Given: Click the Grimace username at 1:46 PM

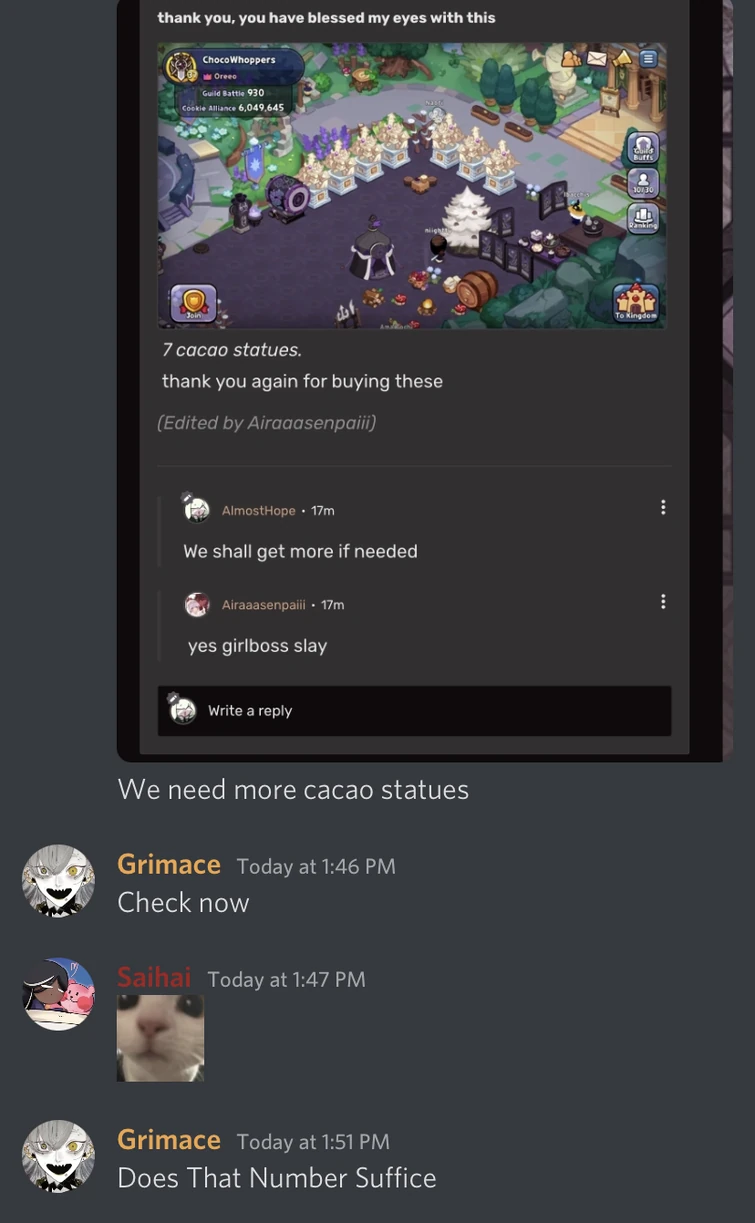Looking at the screenshot, I should [169, 864].
